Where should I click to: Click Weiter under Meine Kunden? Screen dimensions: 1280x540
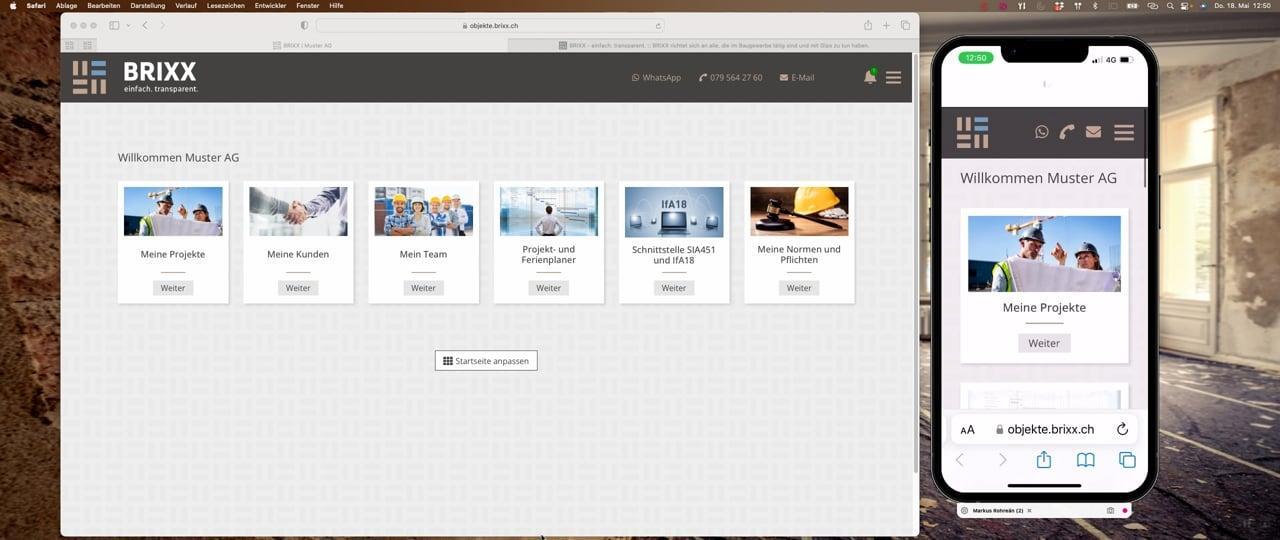click(x=298, y=288)
